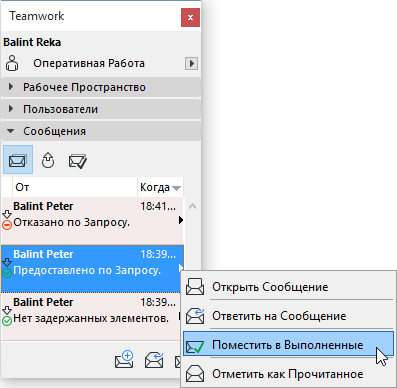Expand the Пользователи section
This screenshot has width=397, height=388.
tap(101, 109)
